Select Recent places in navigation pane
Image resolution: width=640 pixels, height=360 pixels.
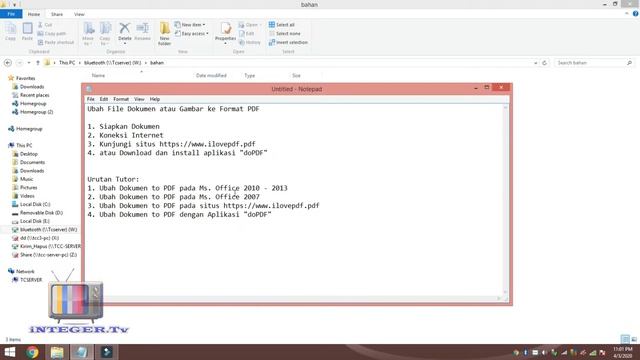point(34,95)
